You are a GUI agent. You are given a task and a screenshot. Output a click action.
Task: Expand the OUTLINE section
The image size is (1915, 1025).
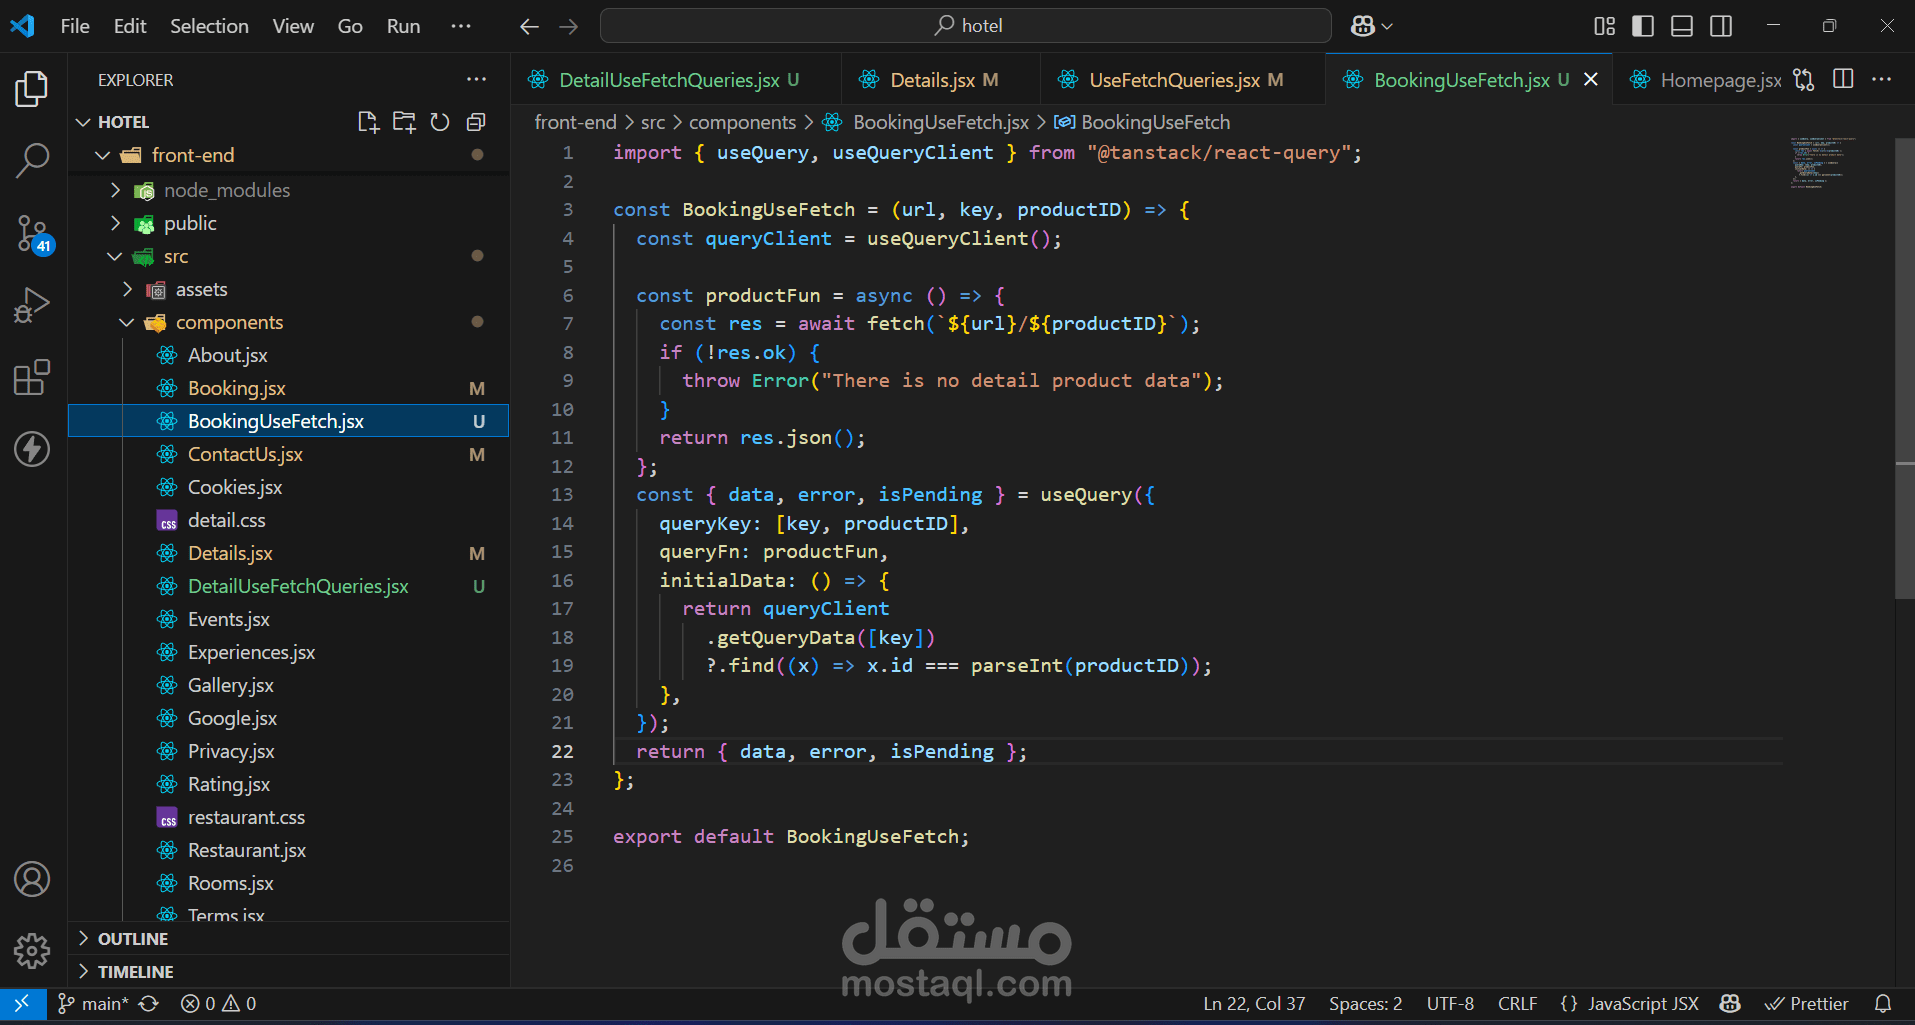tap(288, 939)
